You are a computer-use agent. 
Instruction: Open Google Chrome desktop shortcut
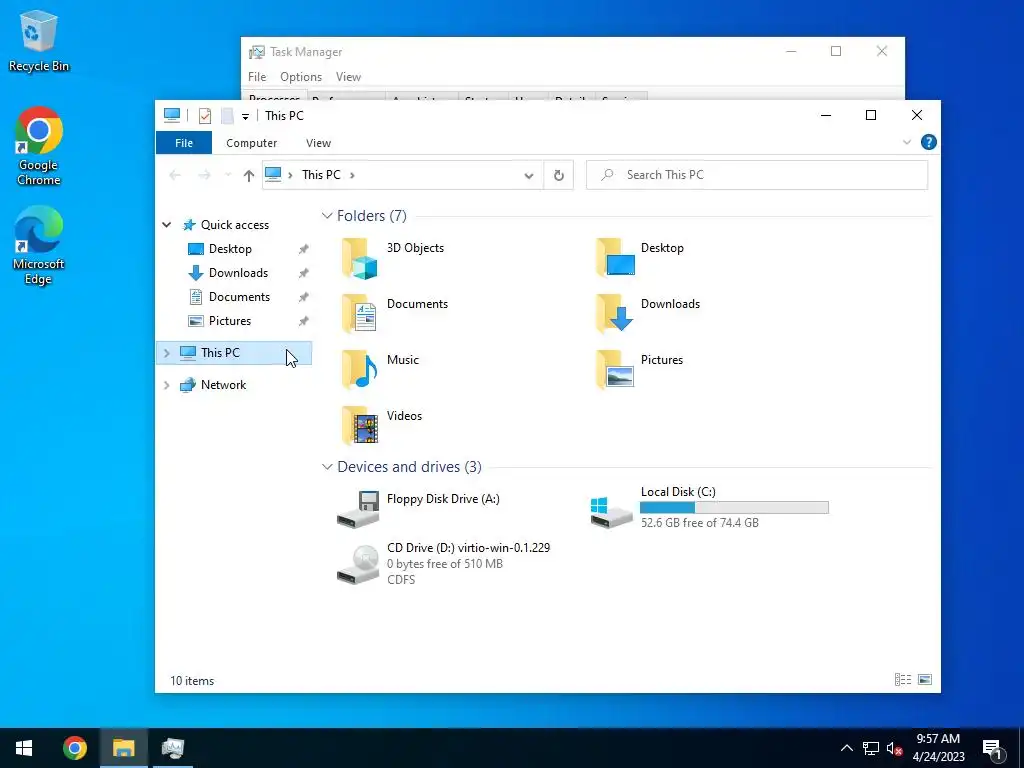(39, 146)
